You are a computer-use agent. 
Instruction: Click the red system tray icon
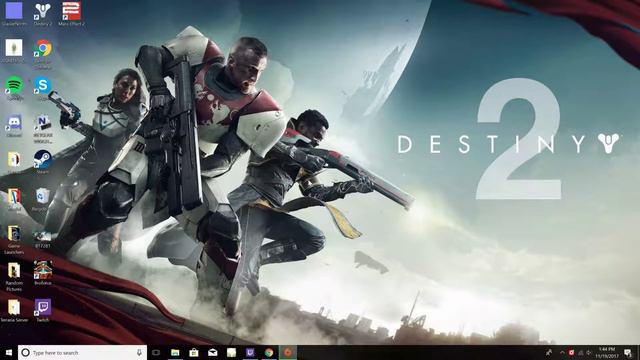(571, 353)
